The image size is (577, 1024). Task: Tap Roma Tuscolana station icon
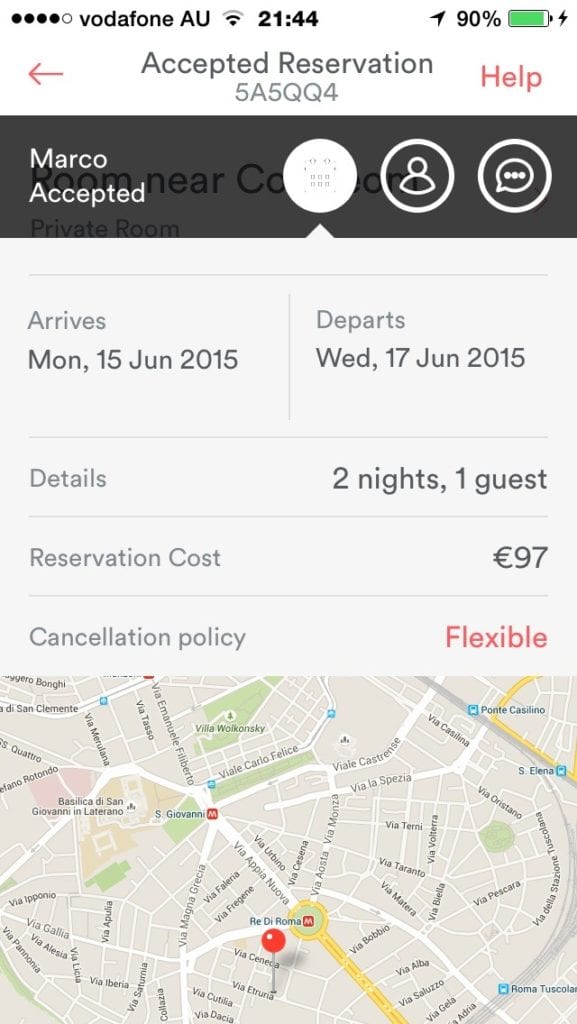(x=503, y=989)
